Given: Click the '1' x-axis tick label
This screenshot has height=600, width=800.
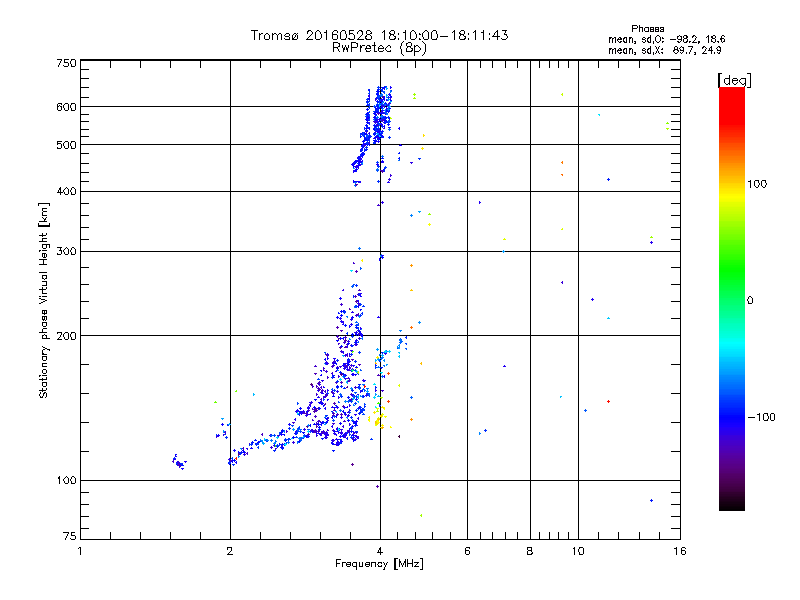Looking at the screenshot, I should pos(80,551).
